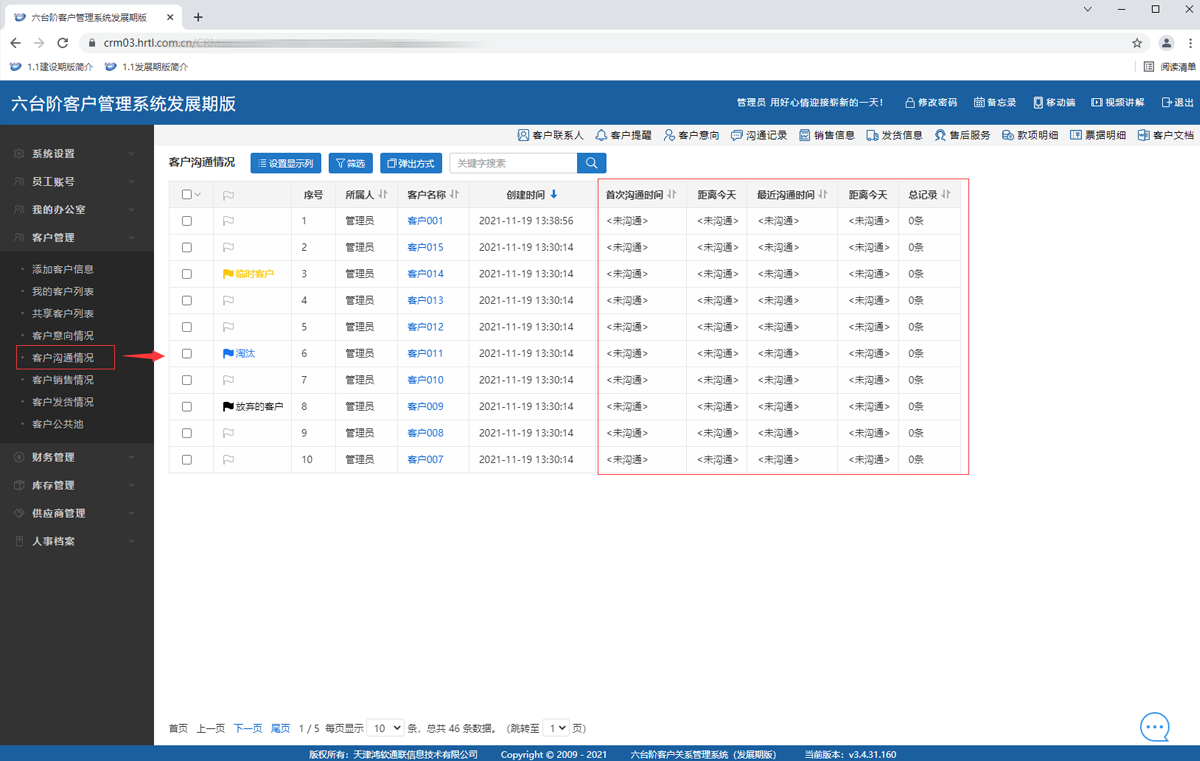
Task: Open 客户联系人 toolbar item
Action: [550, 135]
